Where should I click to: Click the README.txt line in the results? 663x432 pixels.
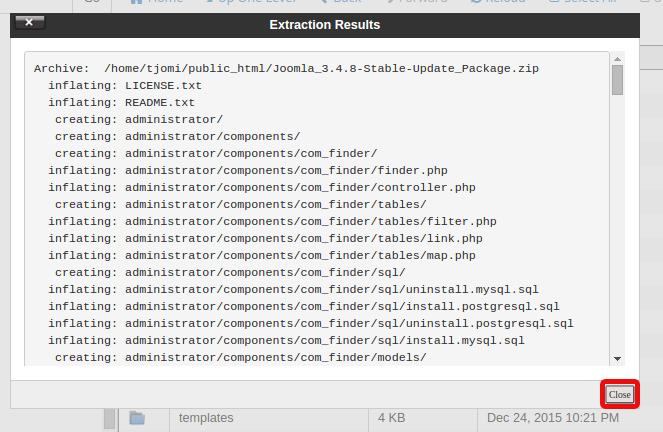point(121,102)
